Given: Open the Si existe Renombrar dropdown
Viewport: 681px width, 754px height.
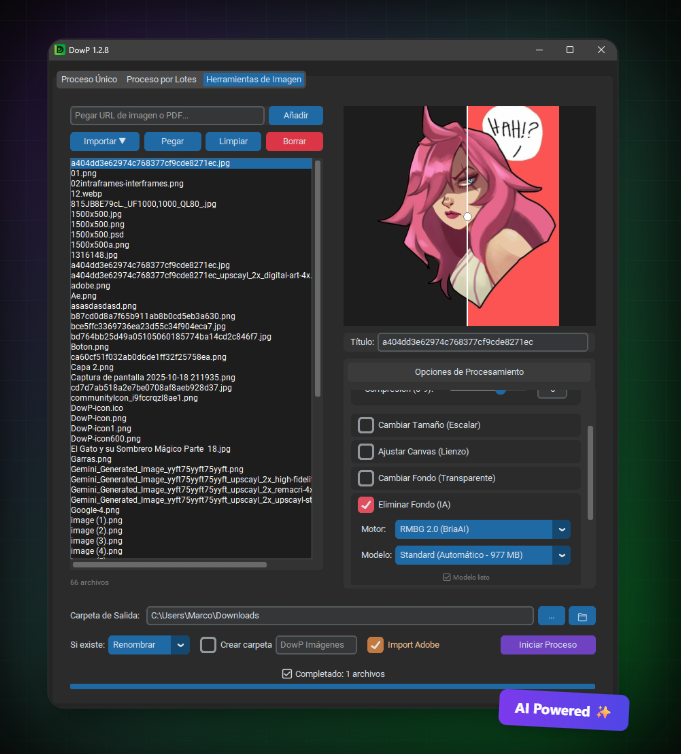Looking at the screenshot, I should tap(149, 645).
